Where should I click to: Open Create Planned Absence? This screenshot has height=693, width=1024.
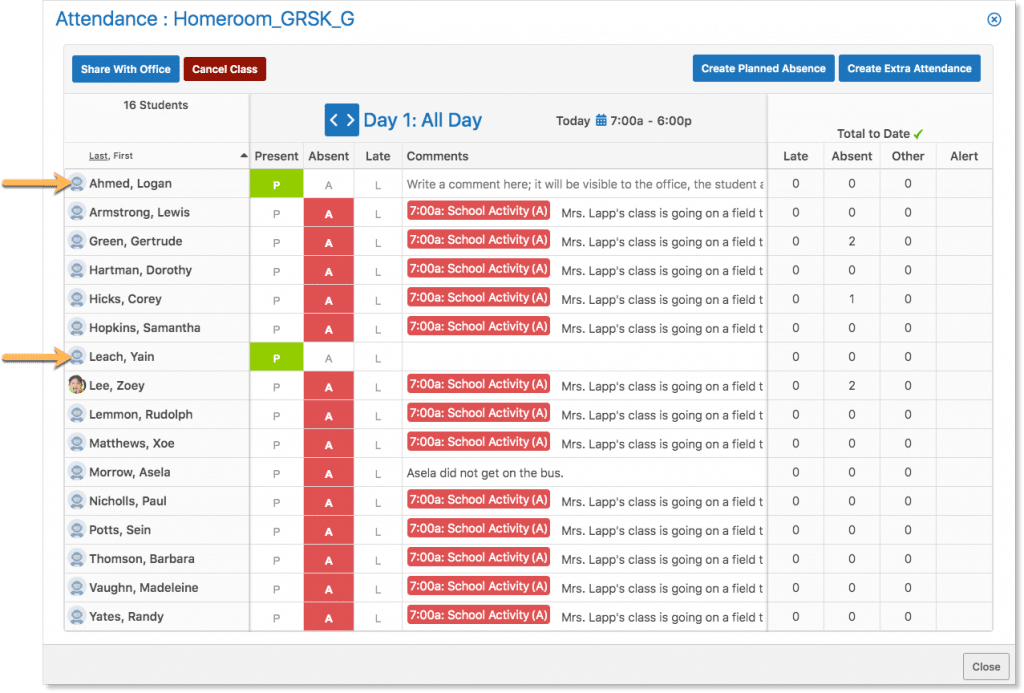point(763,68)
